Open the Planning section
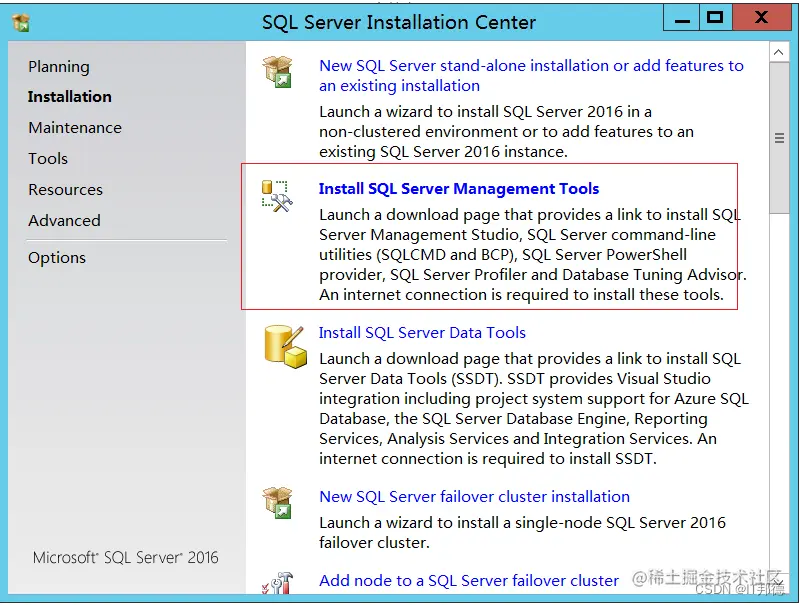The image size is (800, 605). 59,66
